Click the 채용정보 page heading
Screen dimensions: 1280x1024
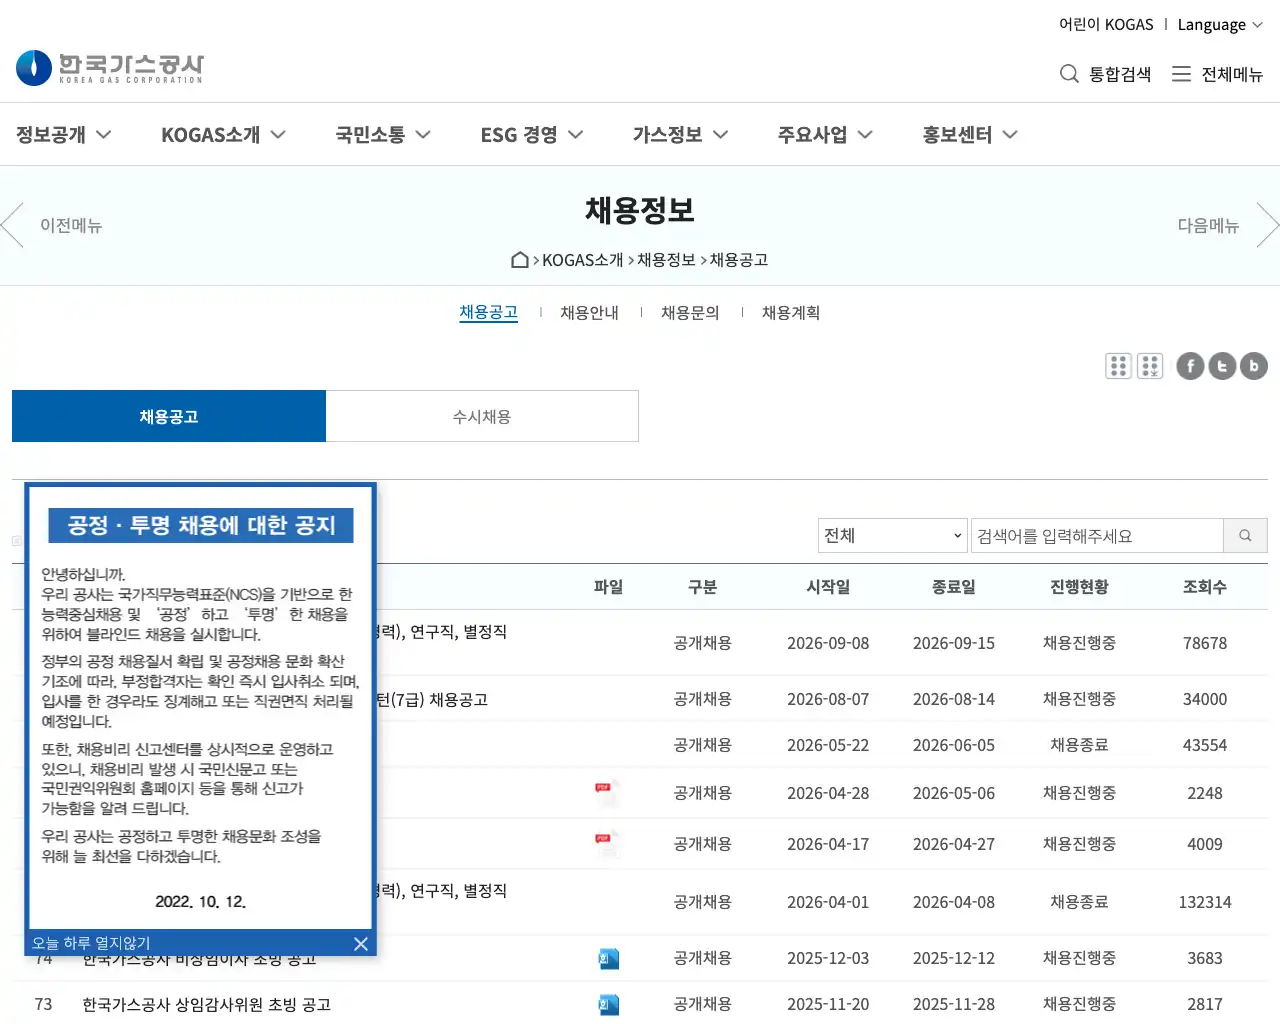(640, 210)
